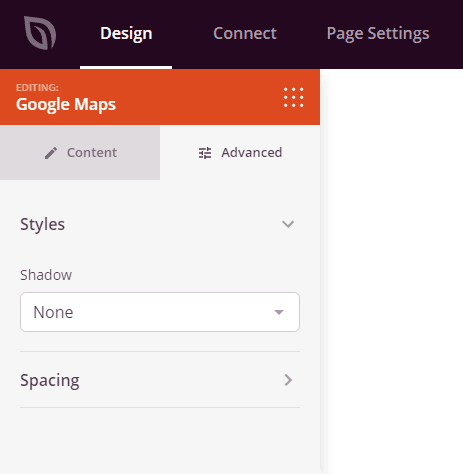Select the Shadow None combo box
463x474 pixels.
tap(160, 312)
